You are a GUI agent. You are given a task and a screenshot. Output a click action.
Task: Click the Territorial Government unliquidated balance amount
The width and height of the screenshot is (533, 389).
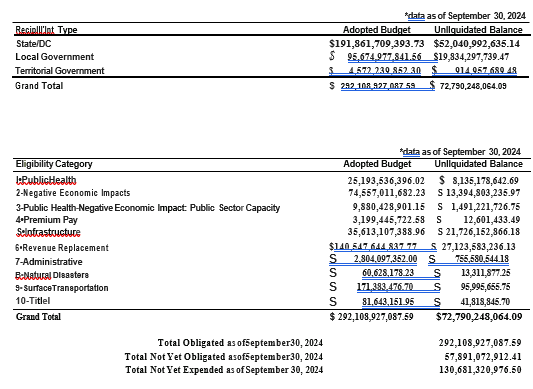click(x=486, y=71)
